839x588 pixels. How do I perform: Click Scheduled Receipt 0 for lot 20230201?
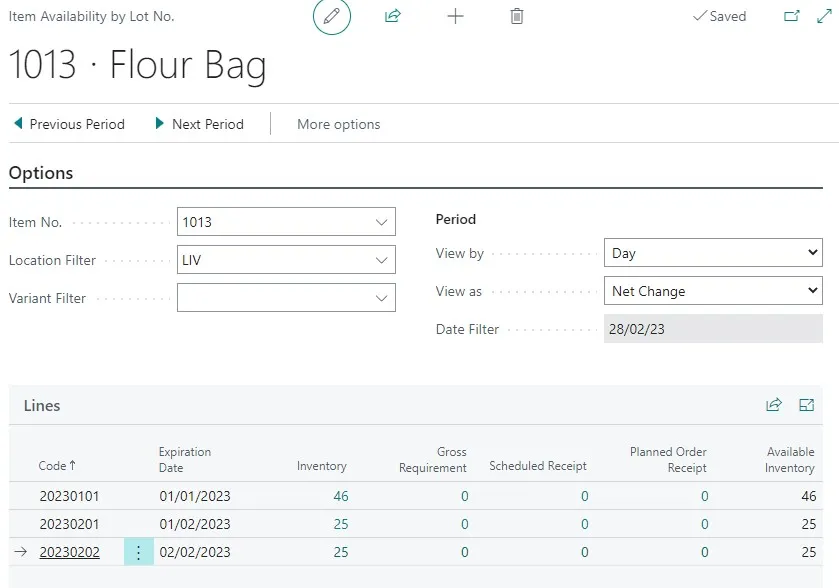(584, 524)
